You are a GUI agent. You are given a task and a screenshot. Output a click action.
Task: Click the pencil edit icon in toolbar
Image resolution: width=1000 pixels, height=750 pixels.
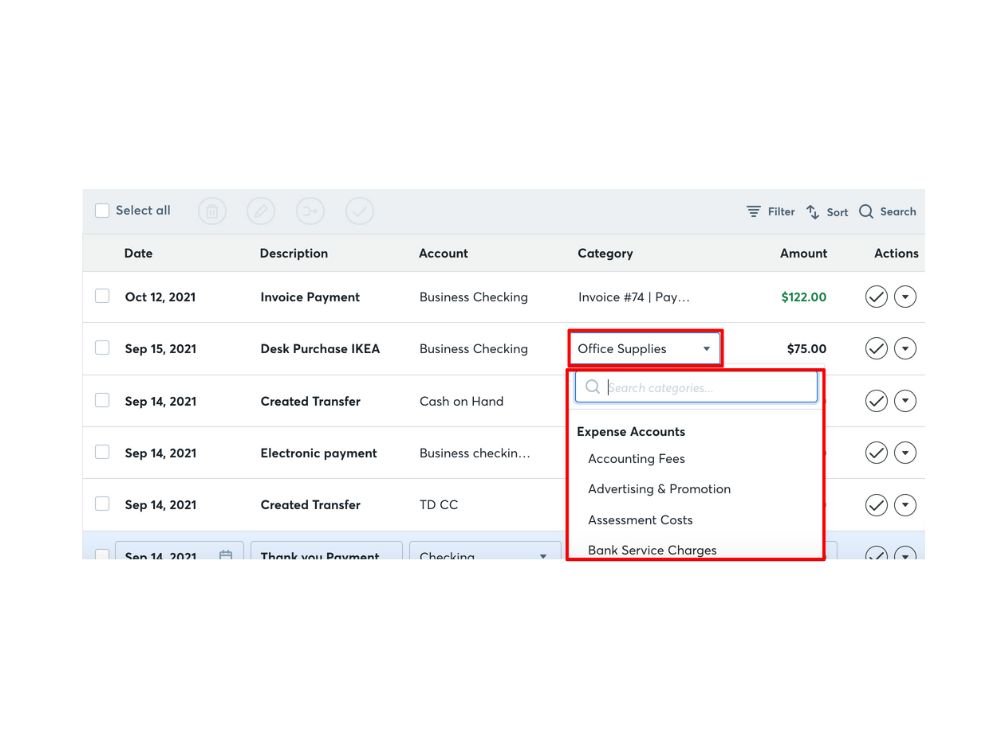coord(261,211)
